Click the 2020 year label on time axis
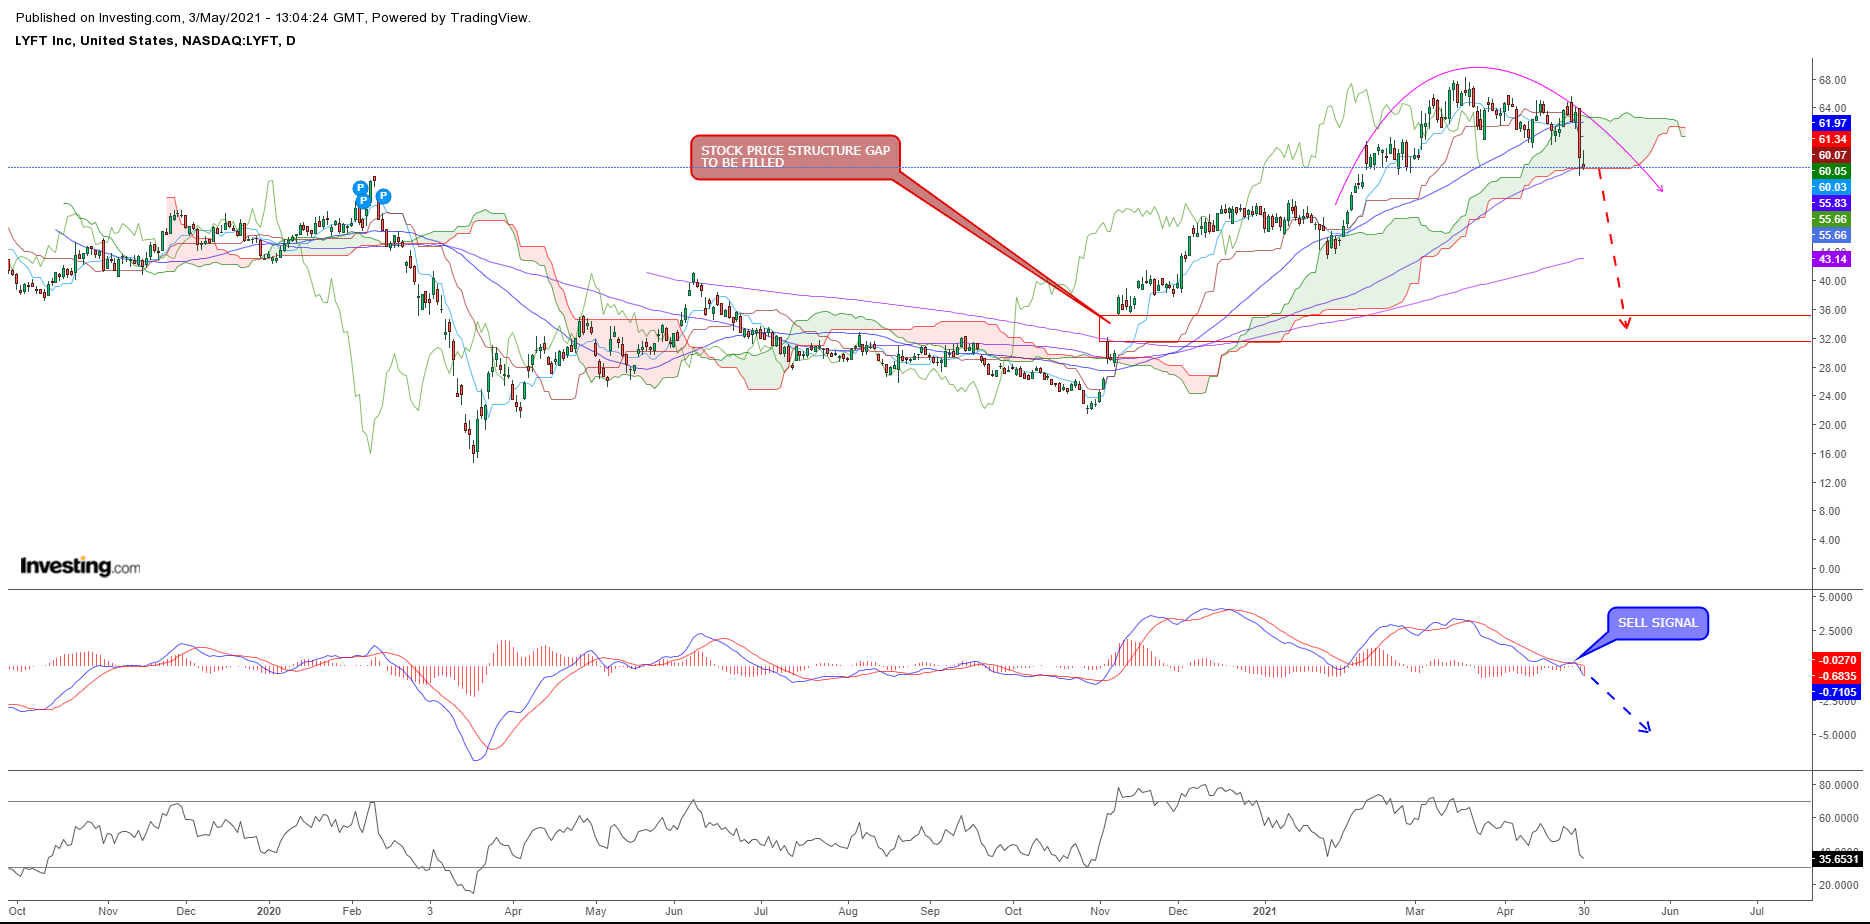Viewport: 1870px width, 924px height. (269, 912)
